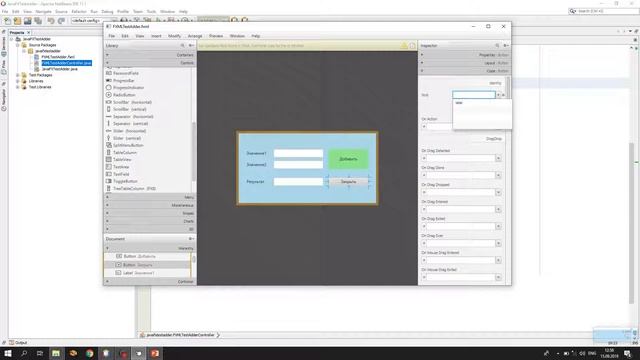
Task: Expand the Properties inspector section
Action: 464,55
